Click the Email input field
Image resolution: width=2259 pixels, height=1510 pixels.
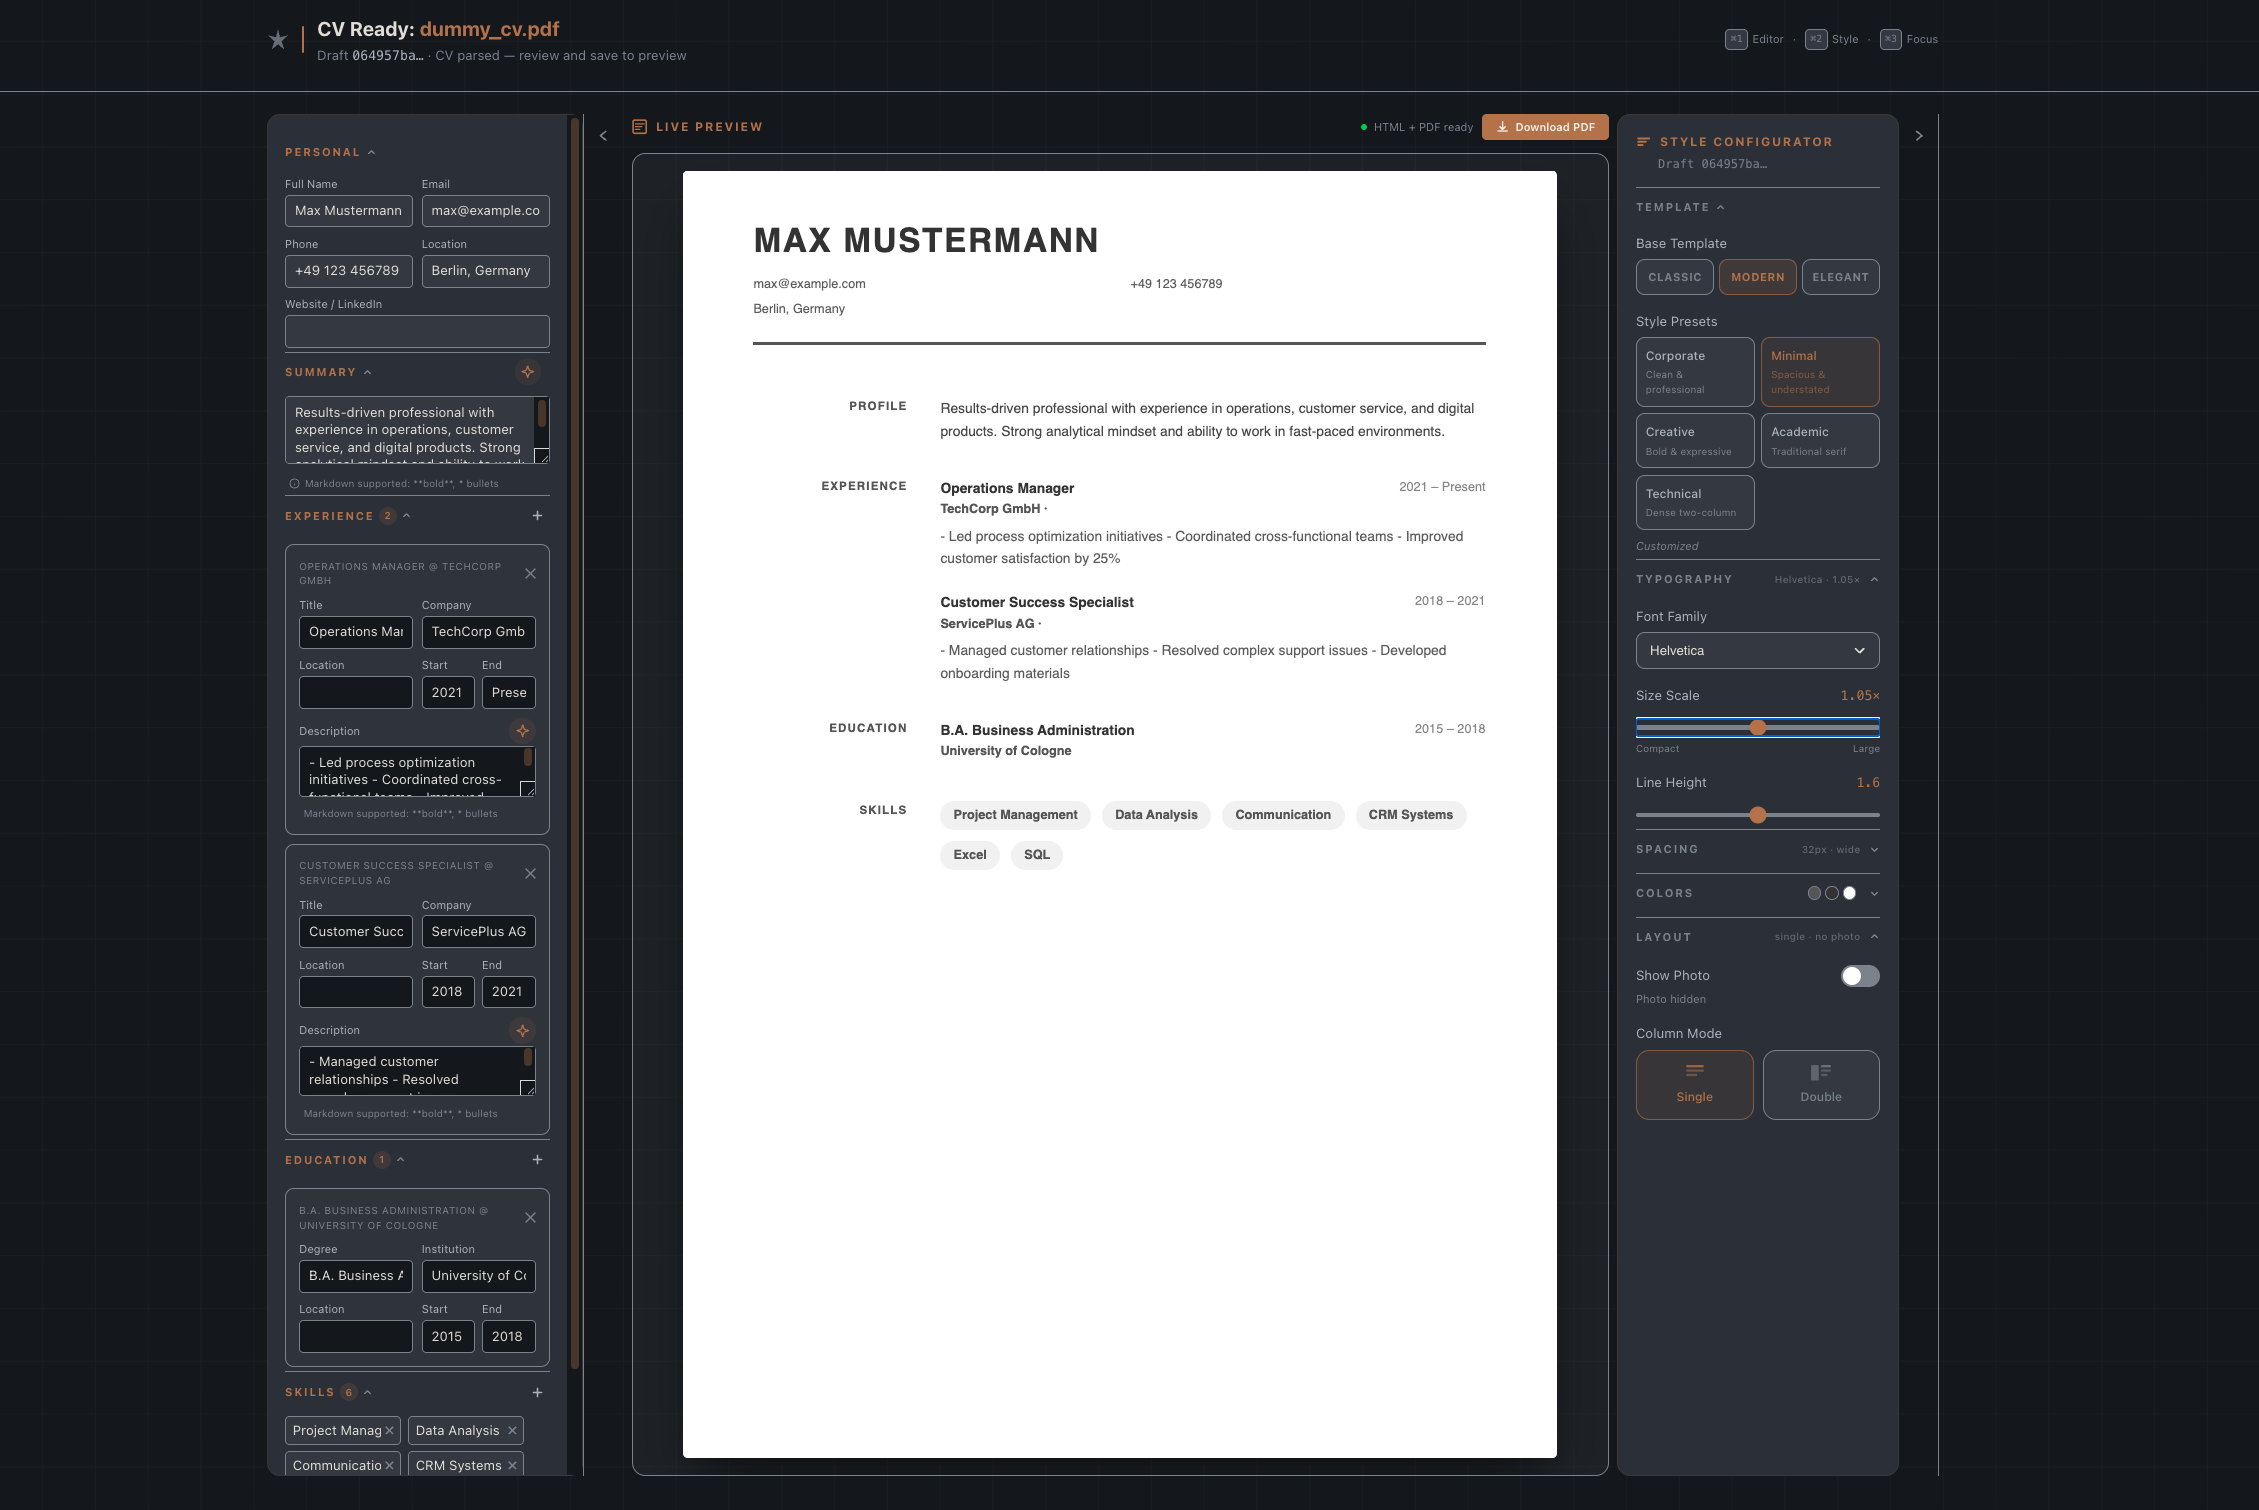point(485,211)
